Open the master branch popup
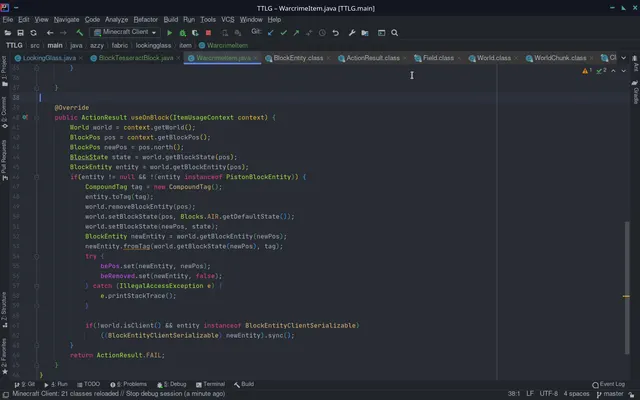This screenshot has height=400, width=640. click(610, 394)
